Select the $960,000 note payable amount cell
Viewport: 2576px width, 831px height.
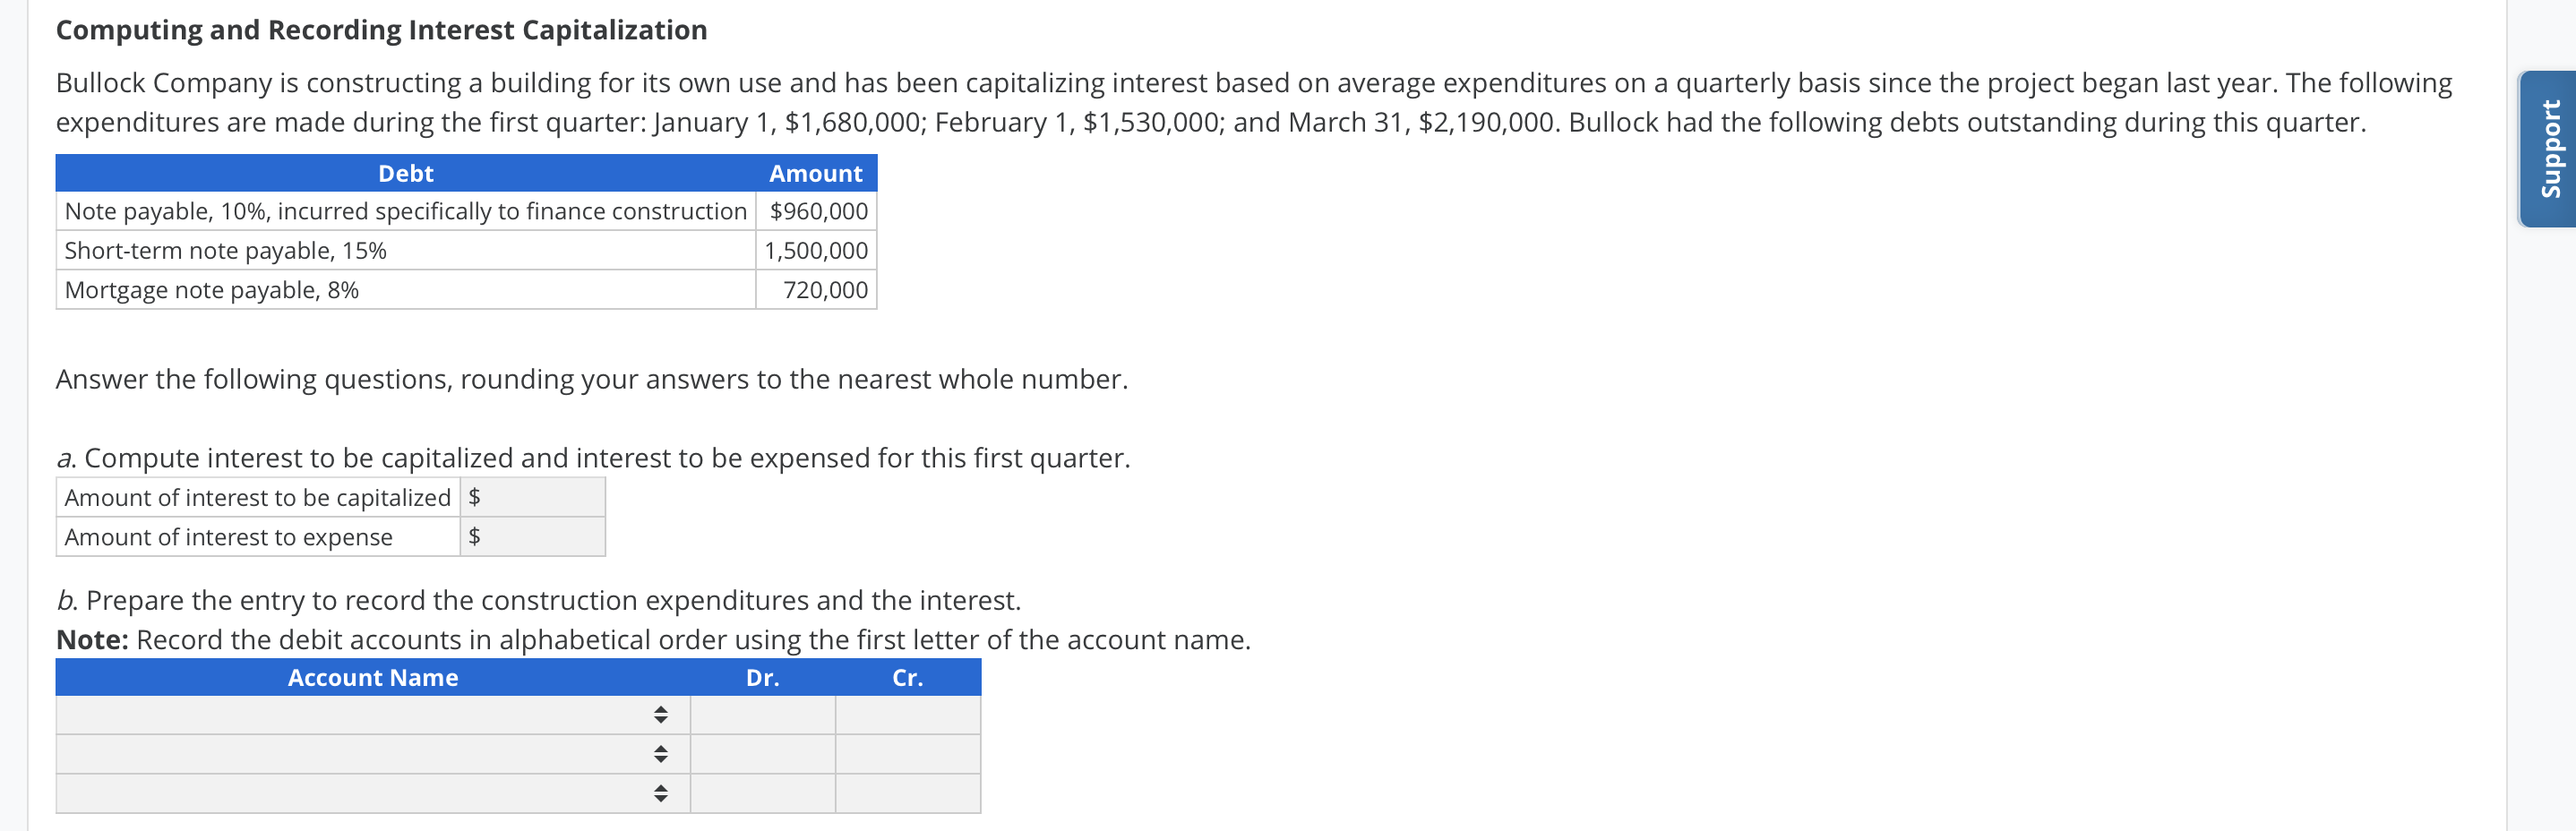(817, 211)
